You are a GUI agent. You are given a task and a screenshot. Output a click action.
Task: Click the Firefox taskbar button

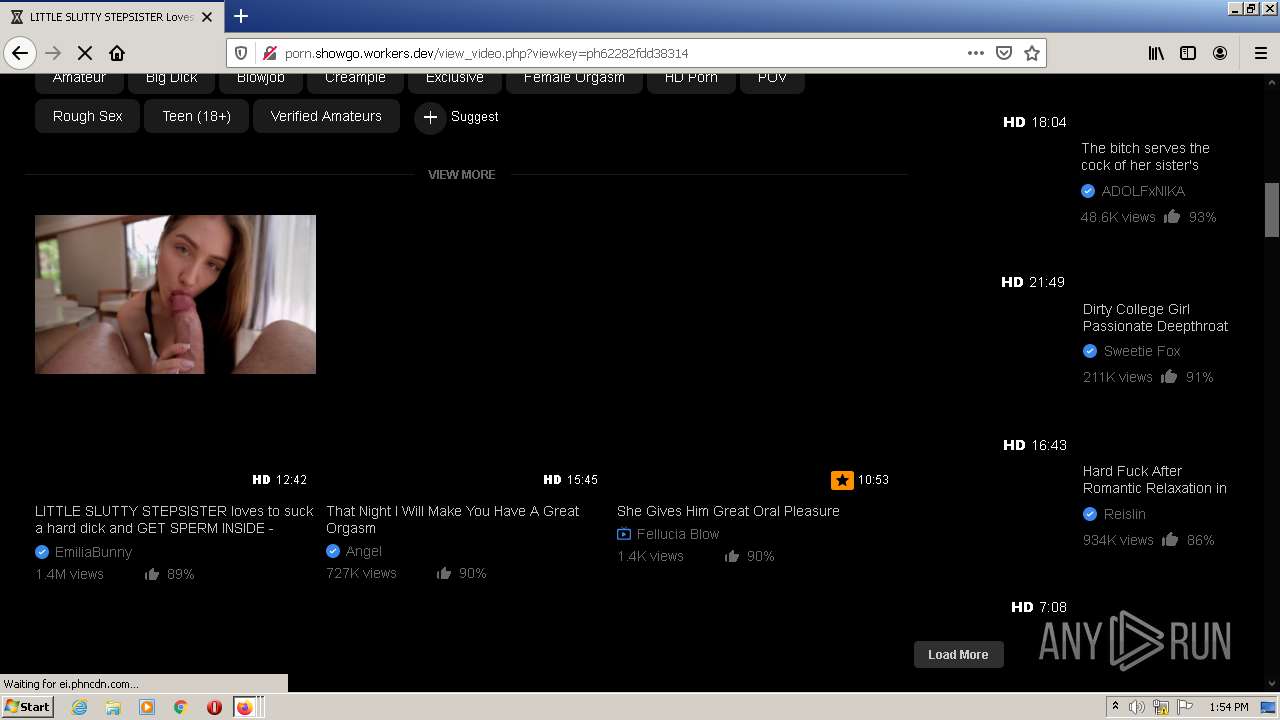coord(247,707)
